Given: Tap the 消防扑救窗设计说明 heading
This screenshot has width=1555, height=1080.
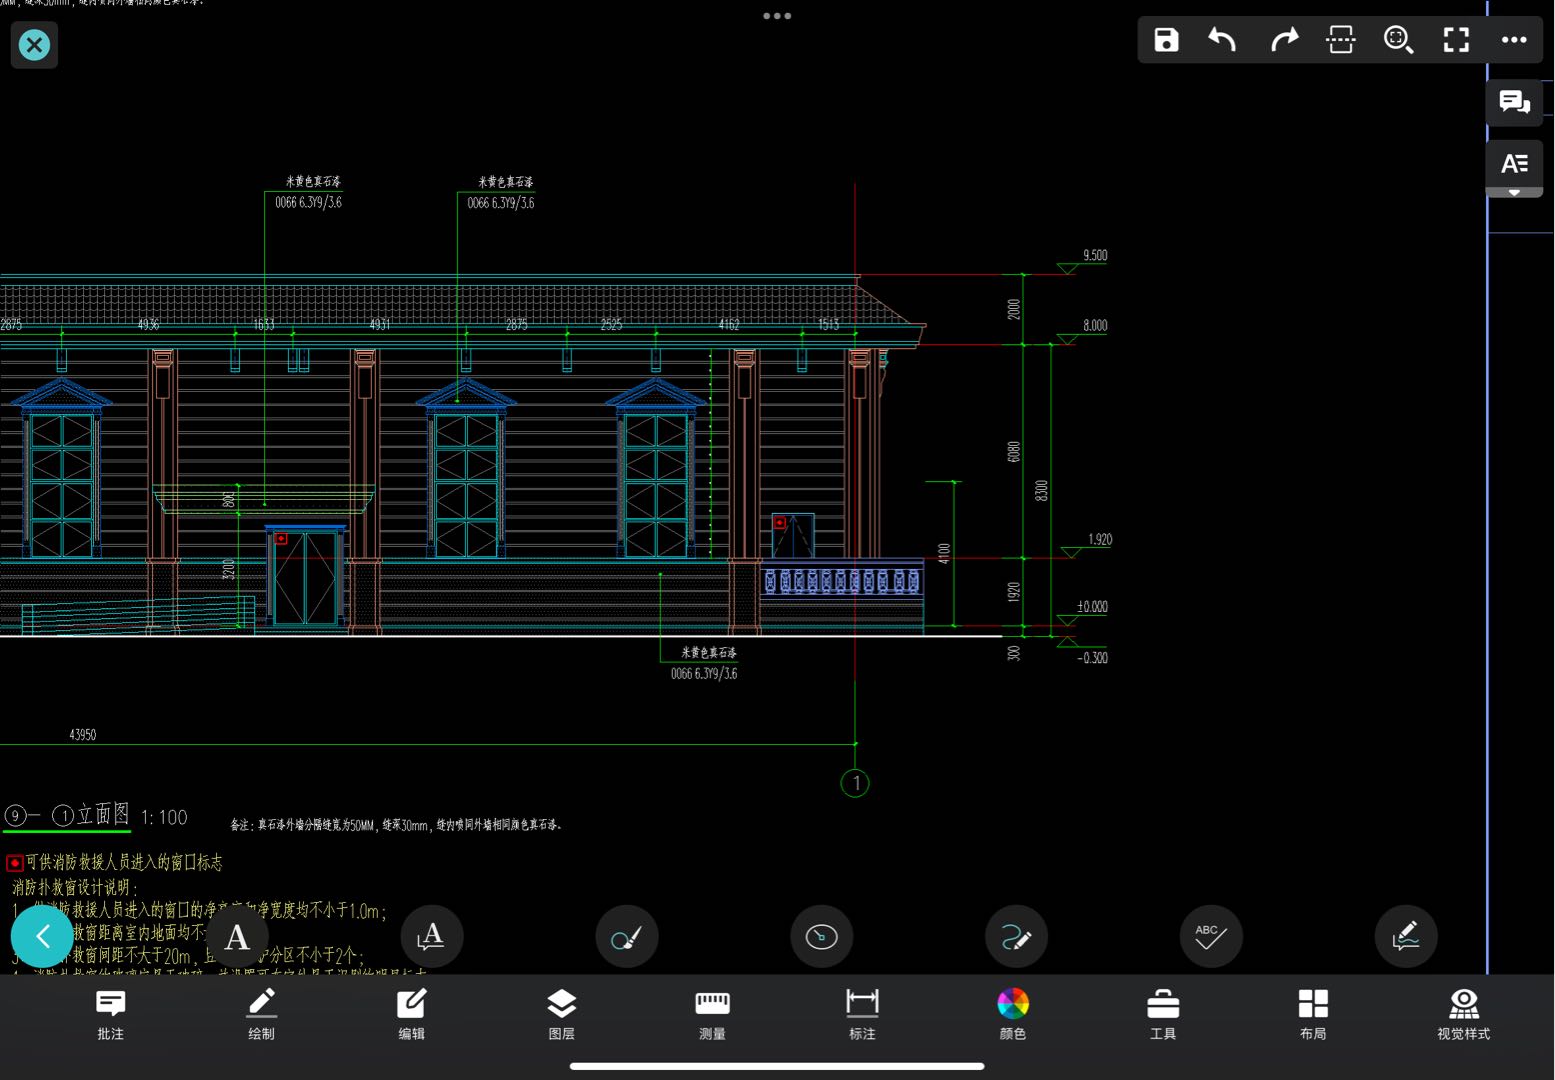Looking at the screenshot, I should point(75,887).
